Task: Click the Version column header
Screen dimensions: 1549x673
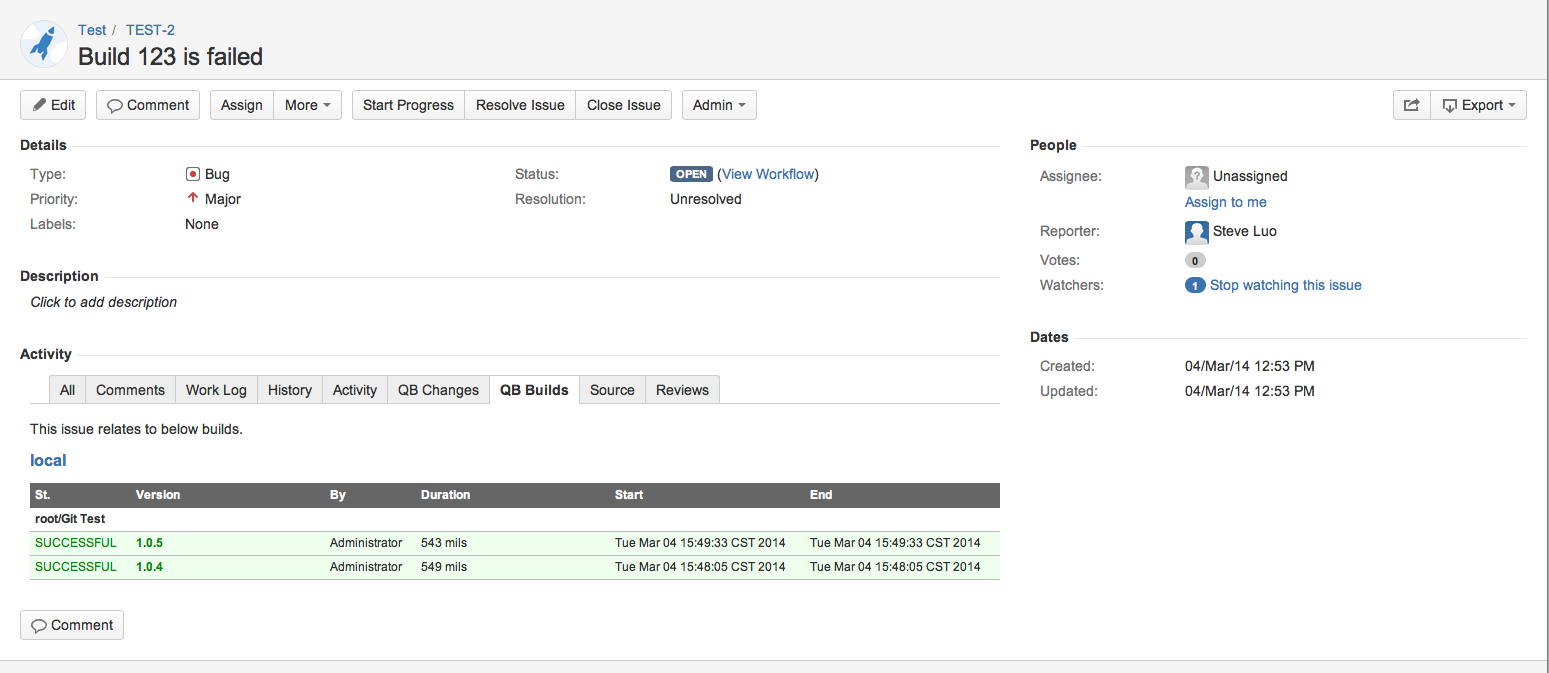Action: click(x=158, y=495)
